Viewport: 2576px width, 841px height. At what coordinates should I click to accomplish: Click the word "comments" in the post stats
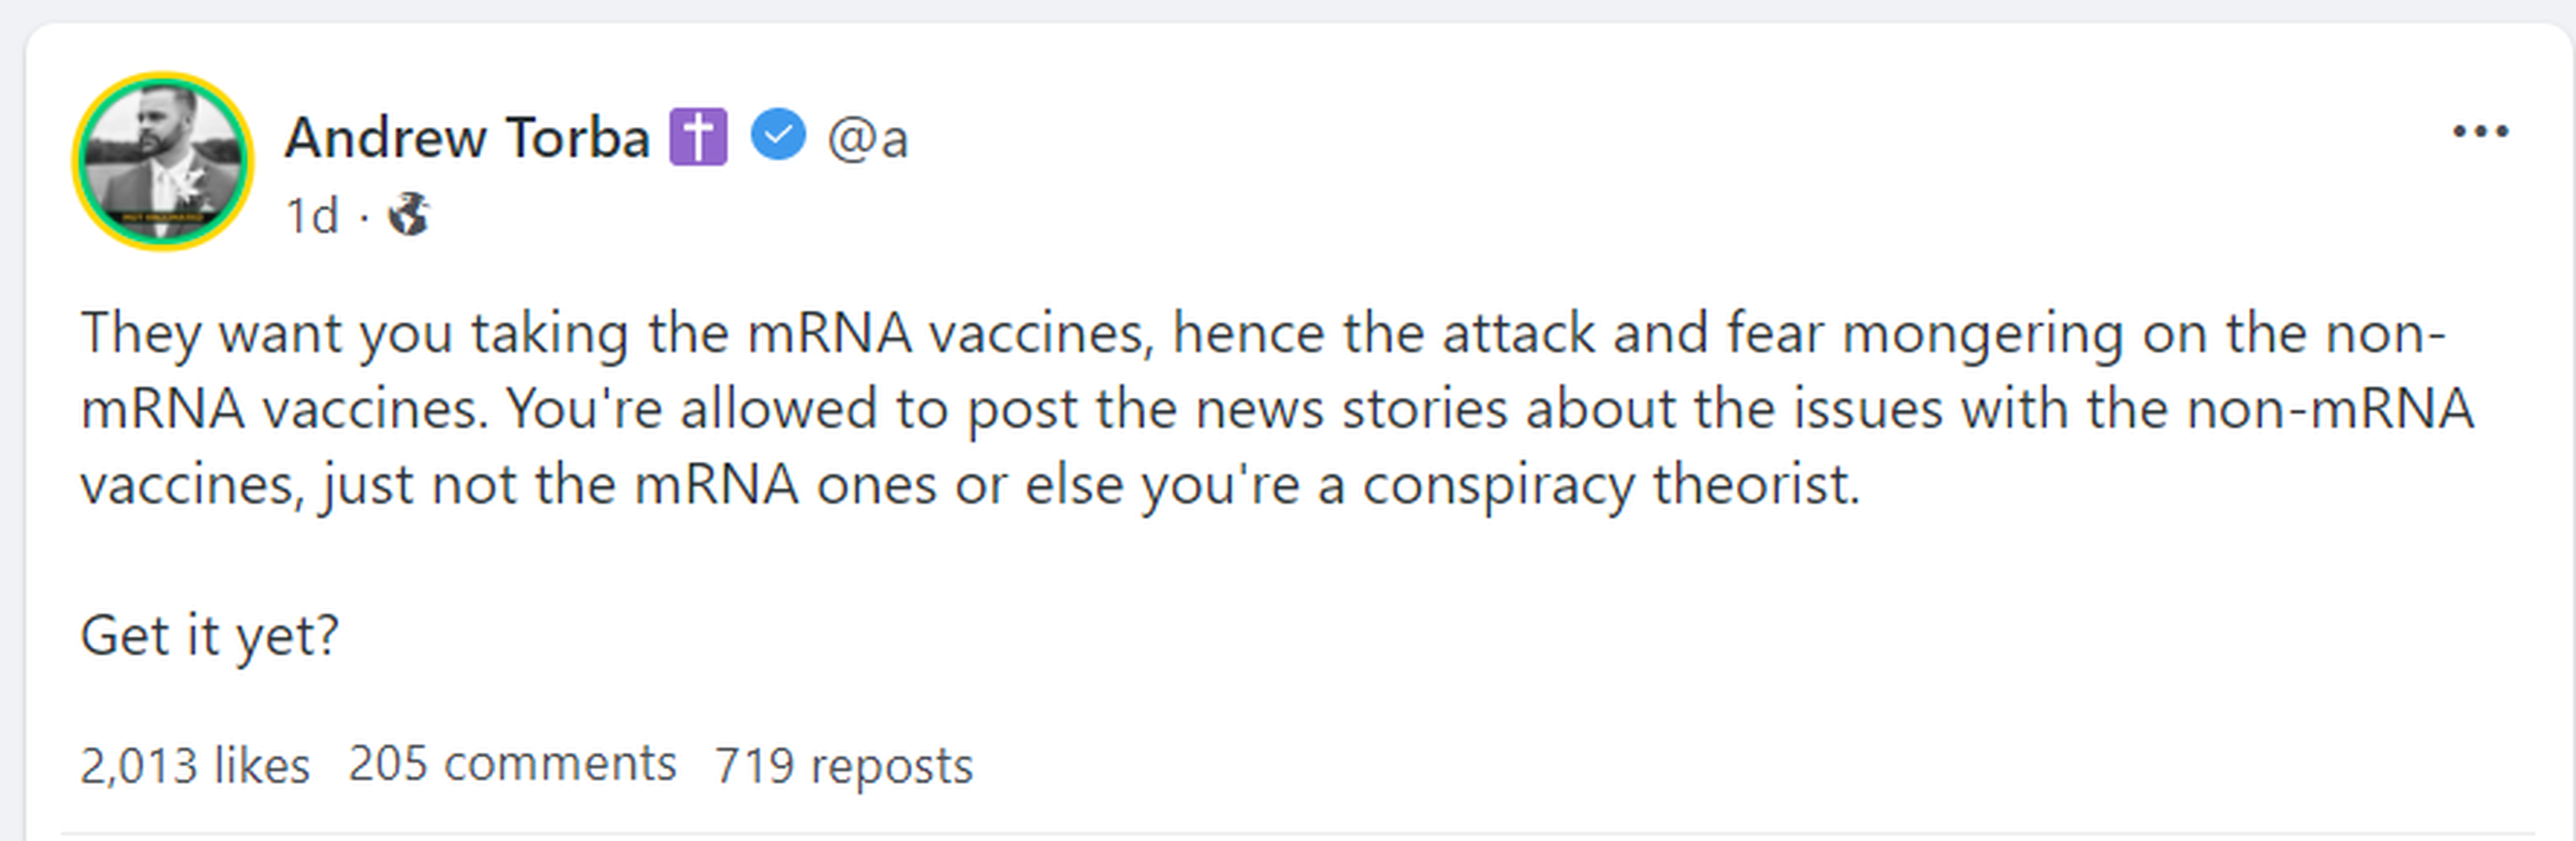[560, 765]
